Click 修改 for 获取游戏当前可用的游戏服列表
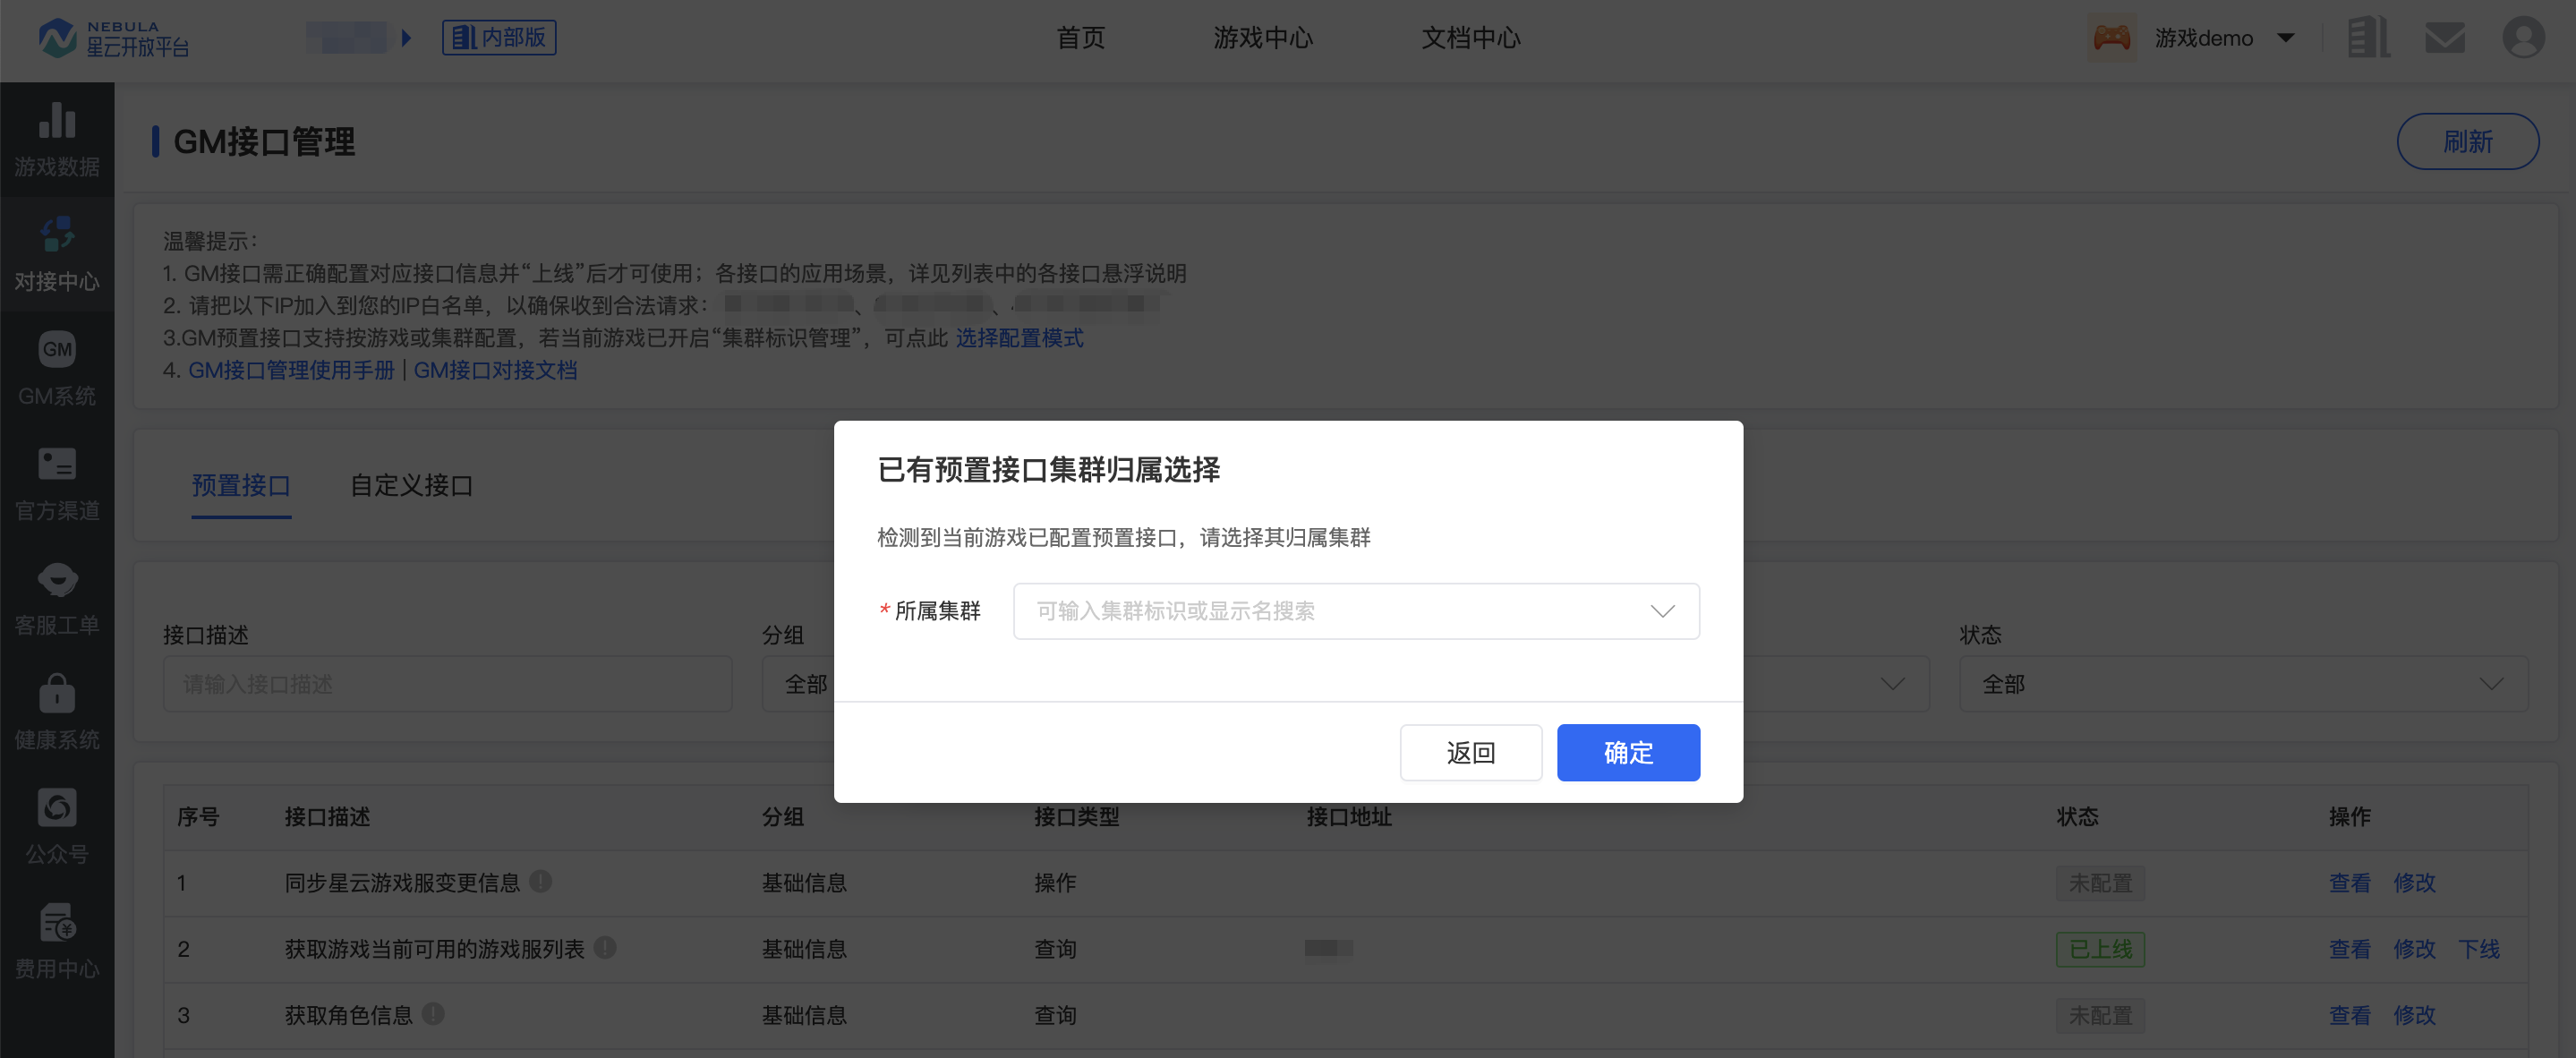 click(2414, 949)
